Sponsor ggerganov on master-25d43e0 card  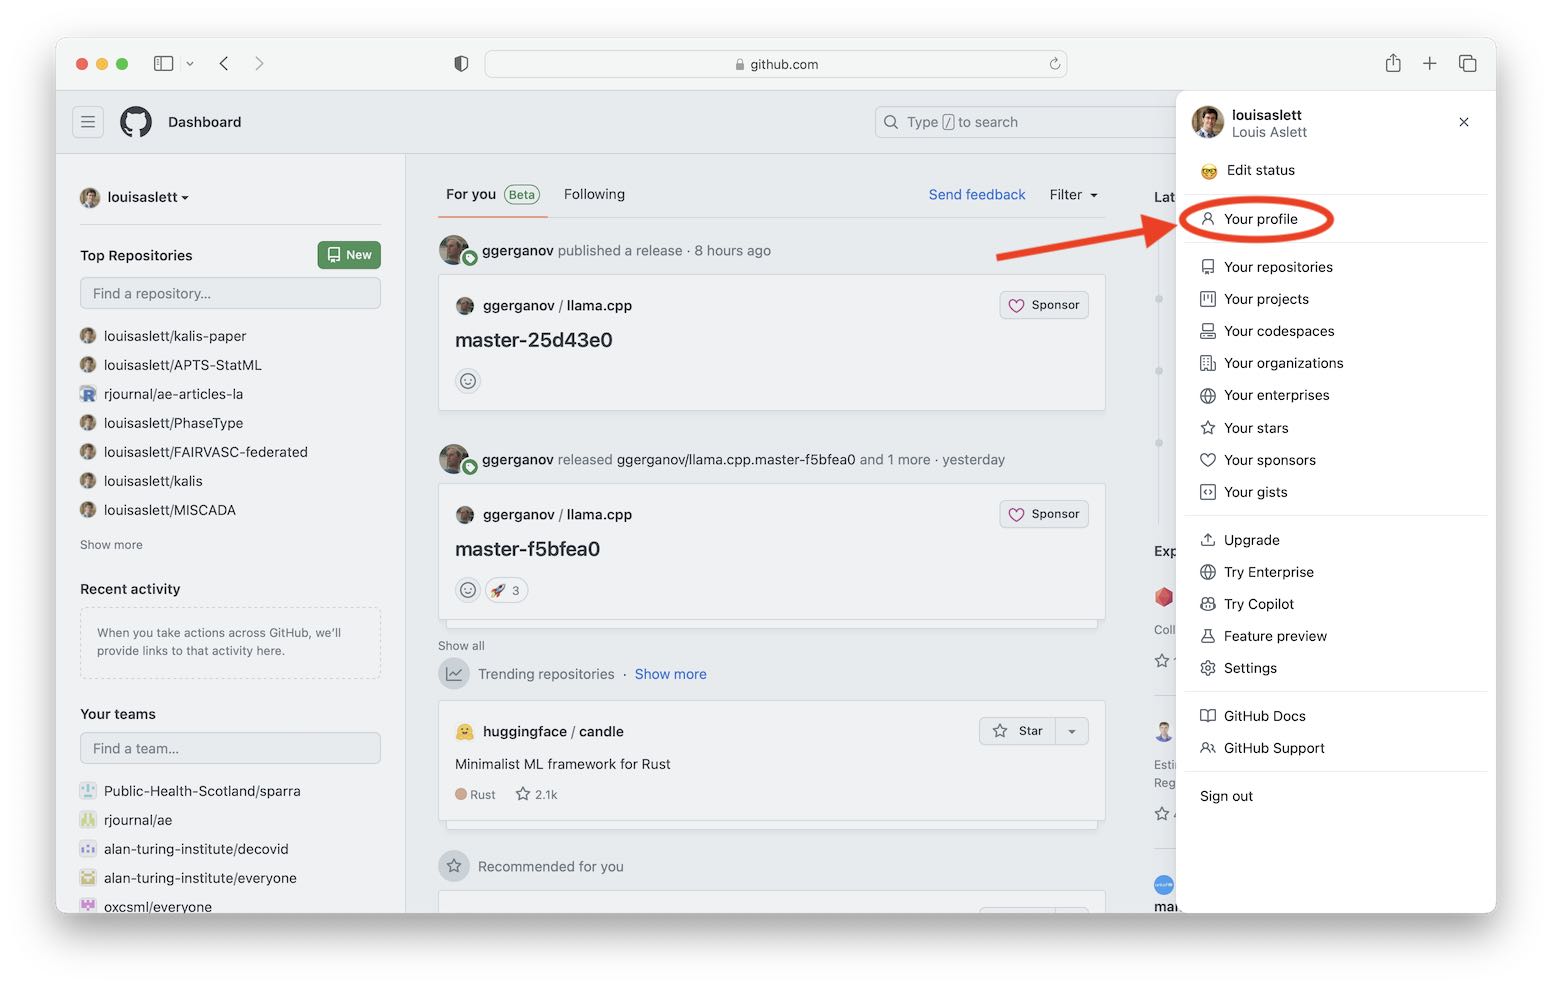click(x=1044, y=305)
